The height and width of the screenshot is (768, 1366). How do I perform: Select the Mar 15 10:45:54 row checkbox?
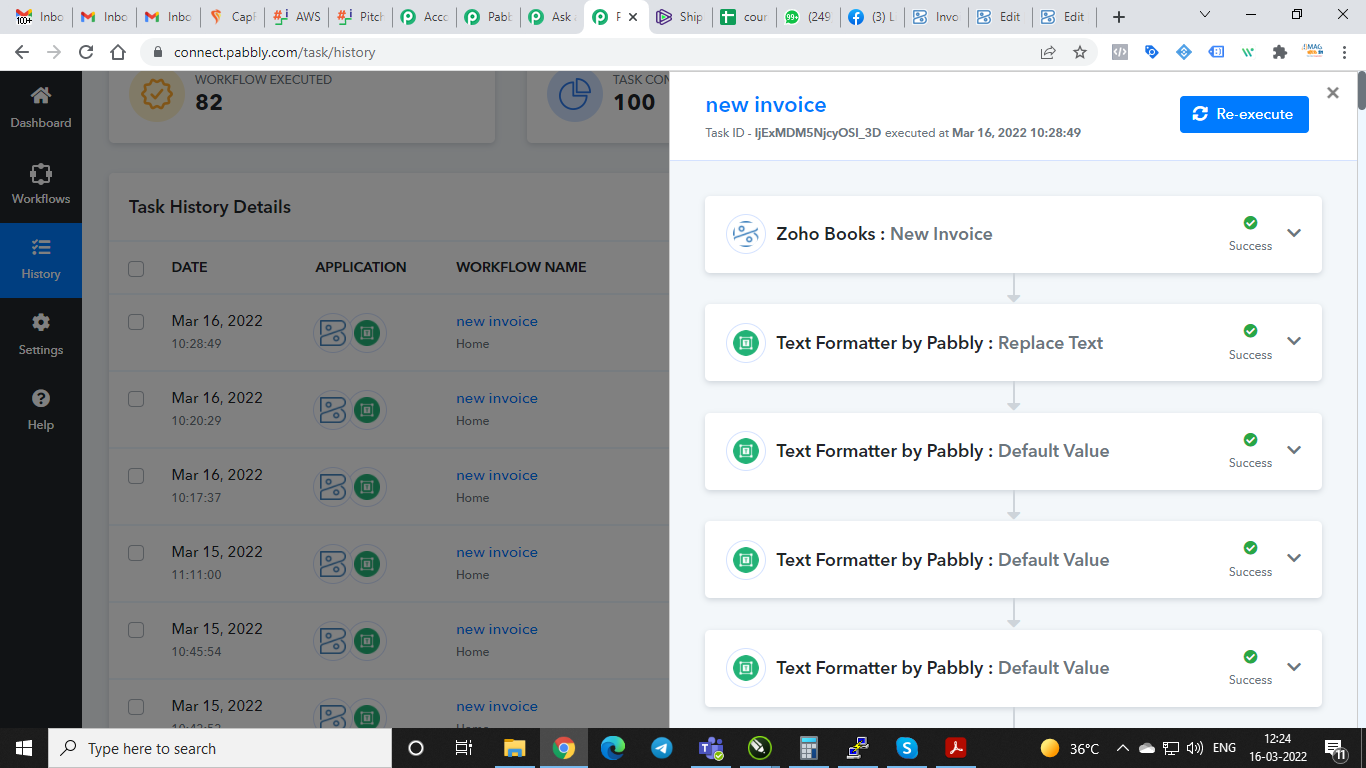click(136, 630)
